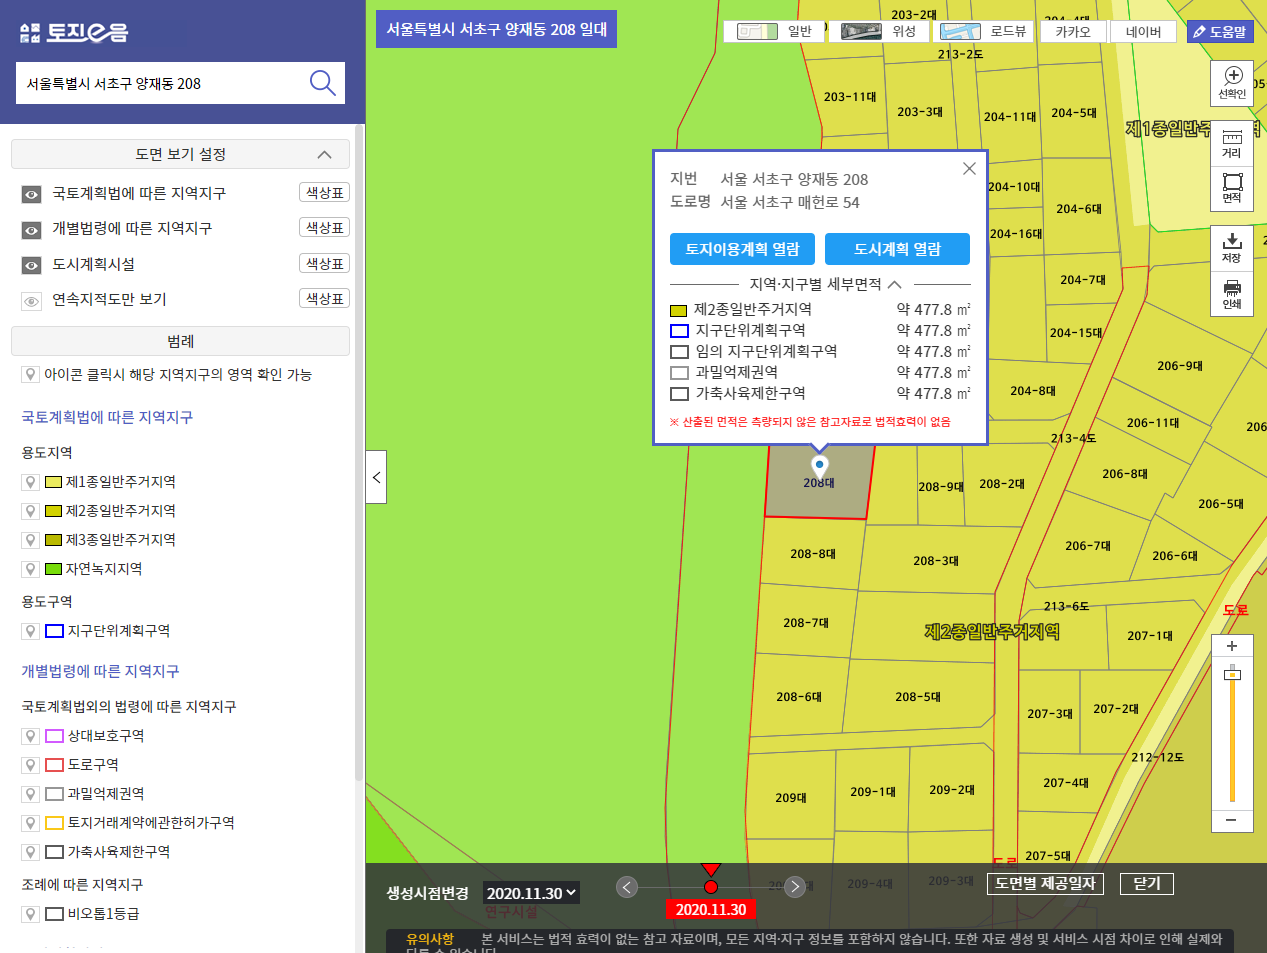Click location pin next to 가축사육제한구역 legend
Screen dimensions: 1267x953
[31, 852]
